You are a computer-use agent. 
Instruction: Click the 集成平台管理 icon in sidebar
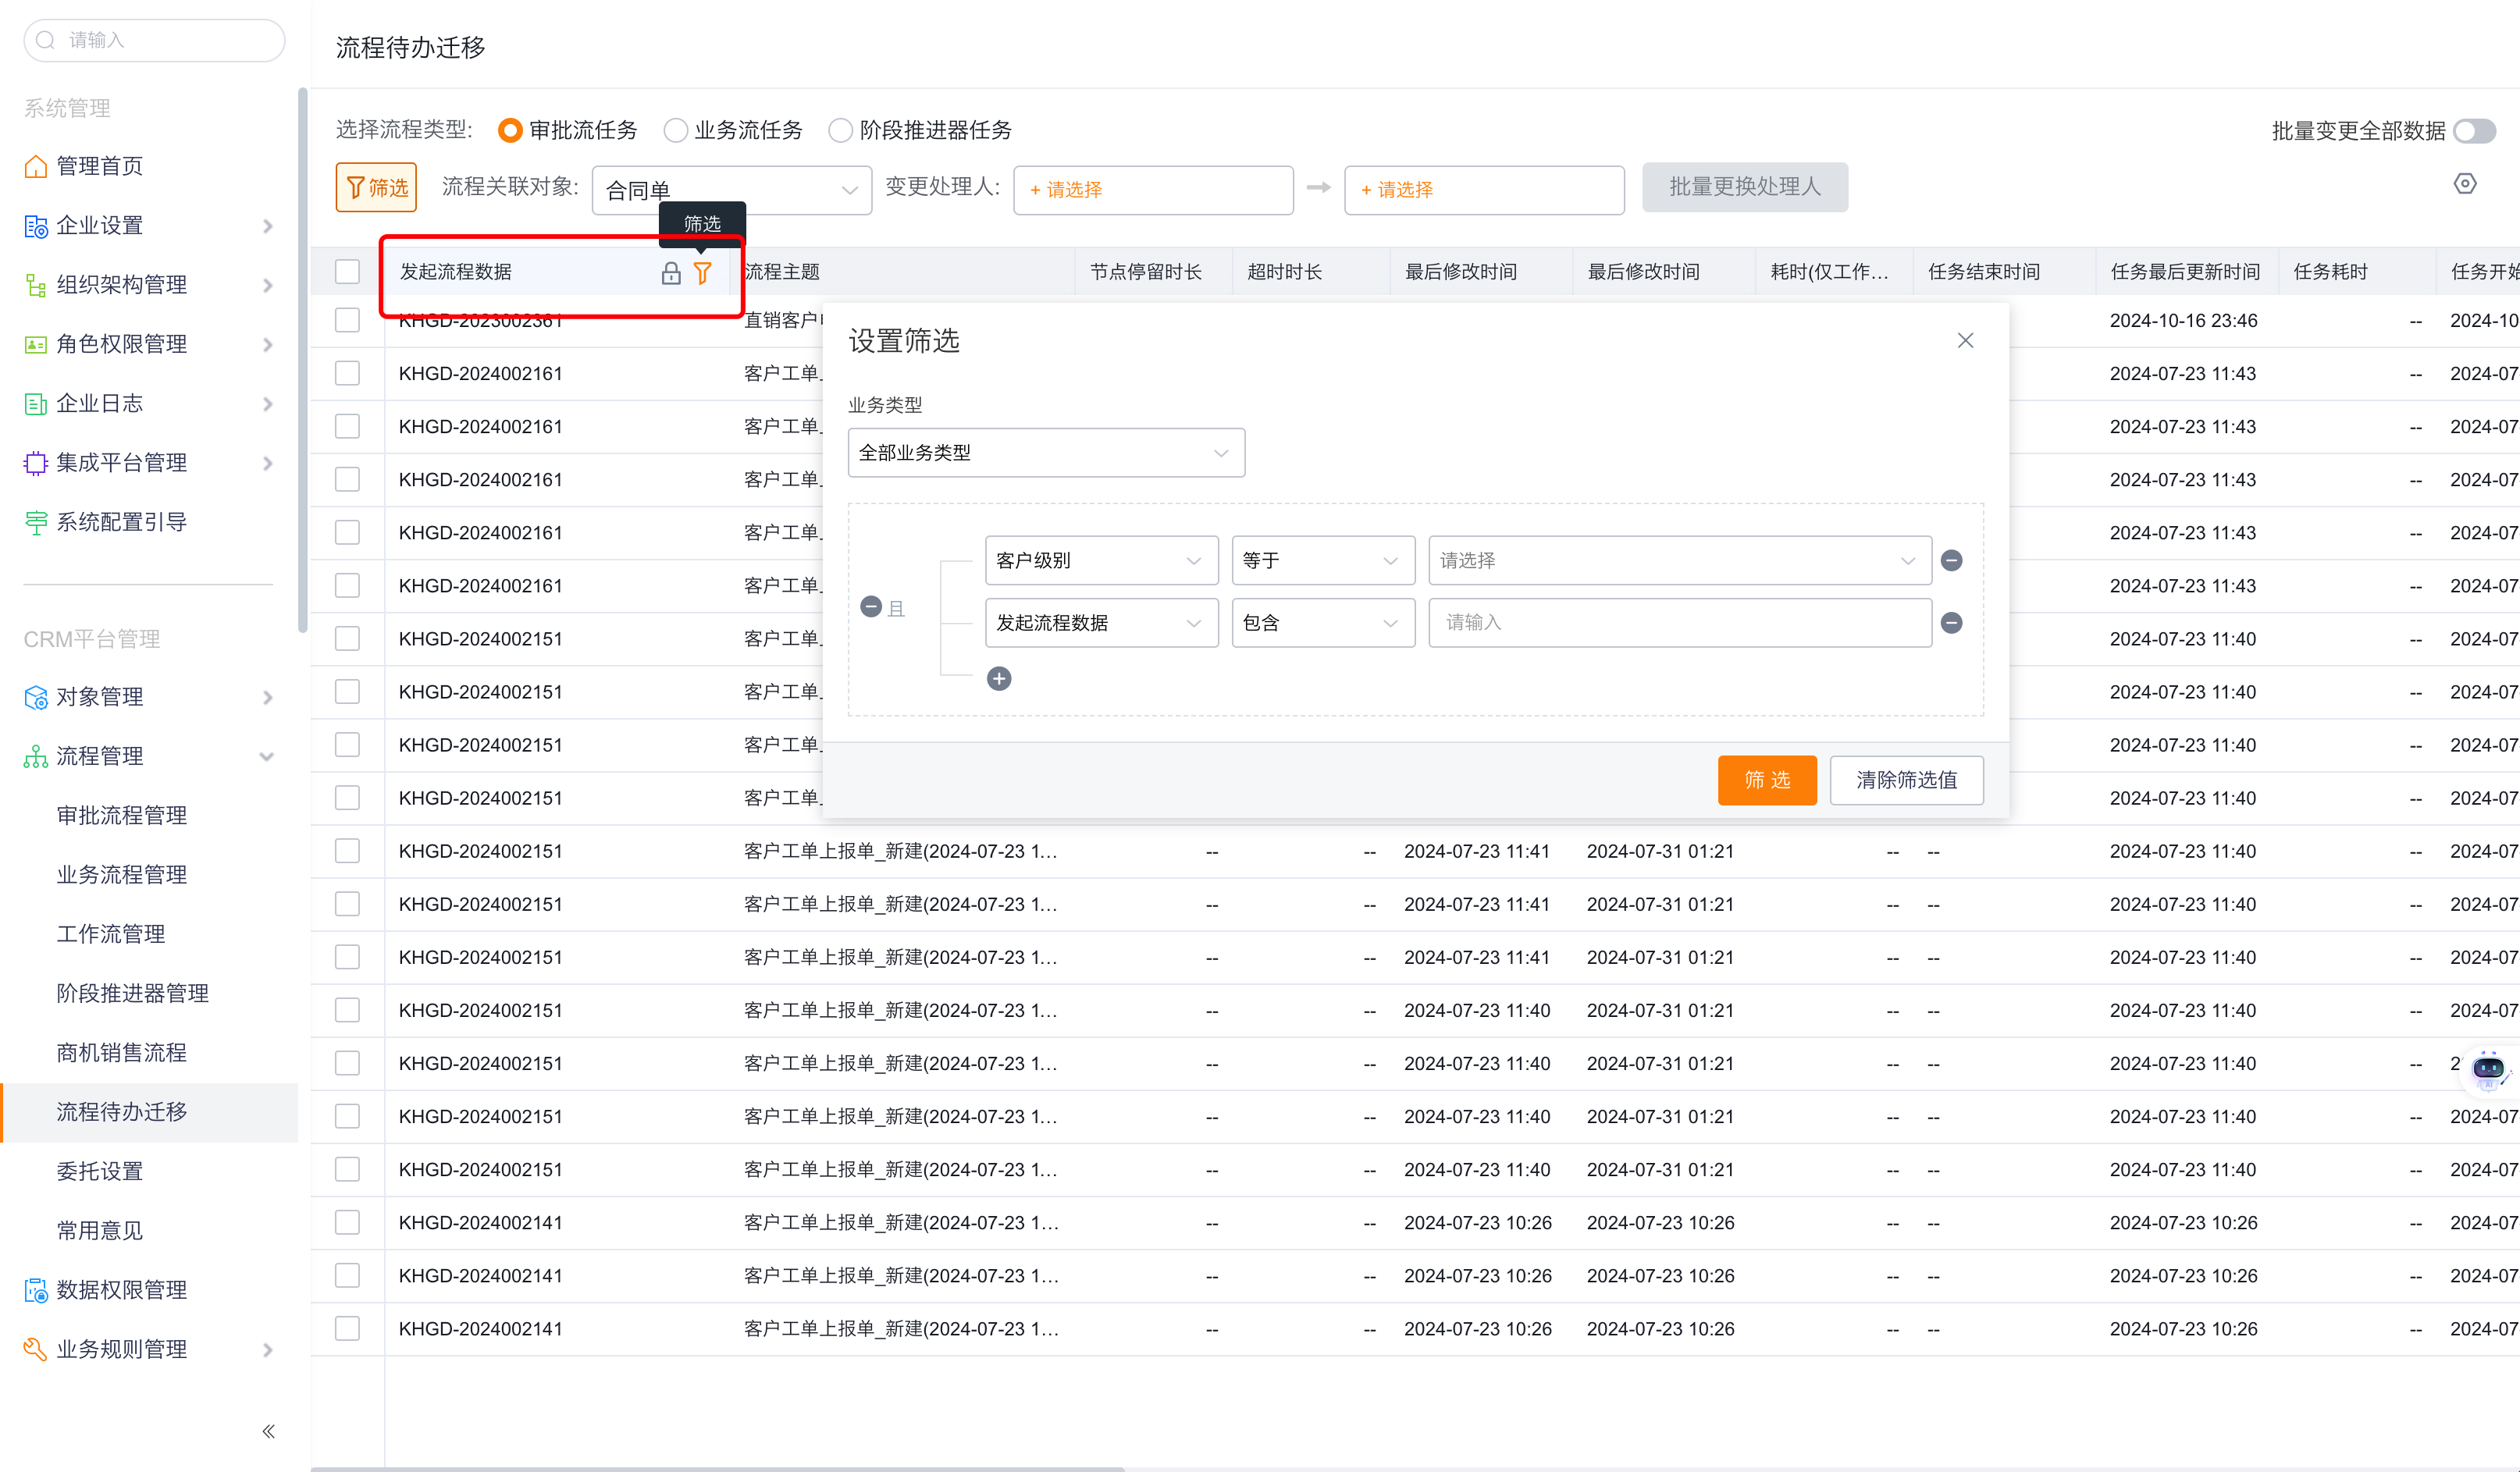pyautogui.click(x=35, y=463)
